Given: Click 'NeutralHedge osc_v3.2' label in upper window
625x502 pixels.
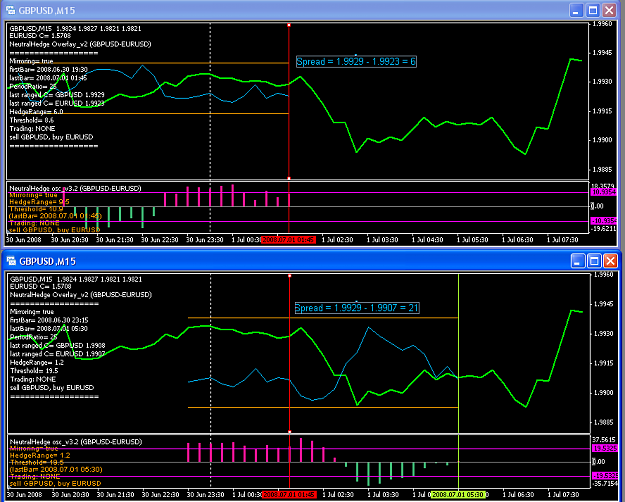Looking at the screenshot, I should tap(75, 189).
